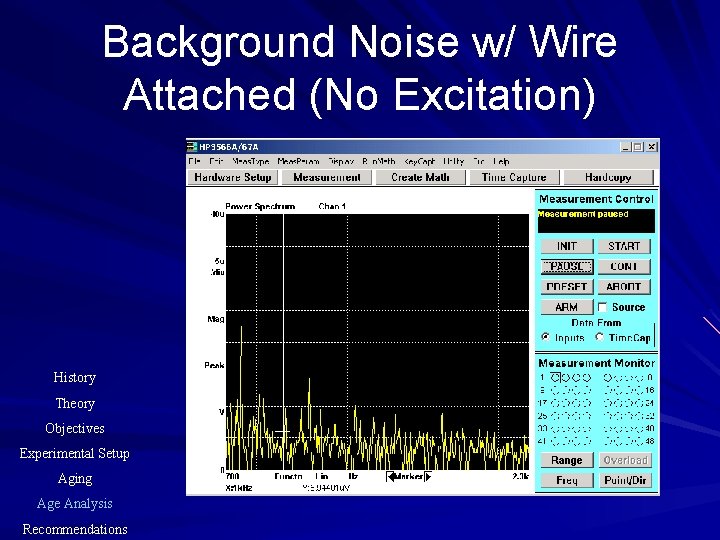Open the RunMath menu
720x540 pixels.
378,162
